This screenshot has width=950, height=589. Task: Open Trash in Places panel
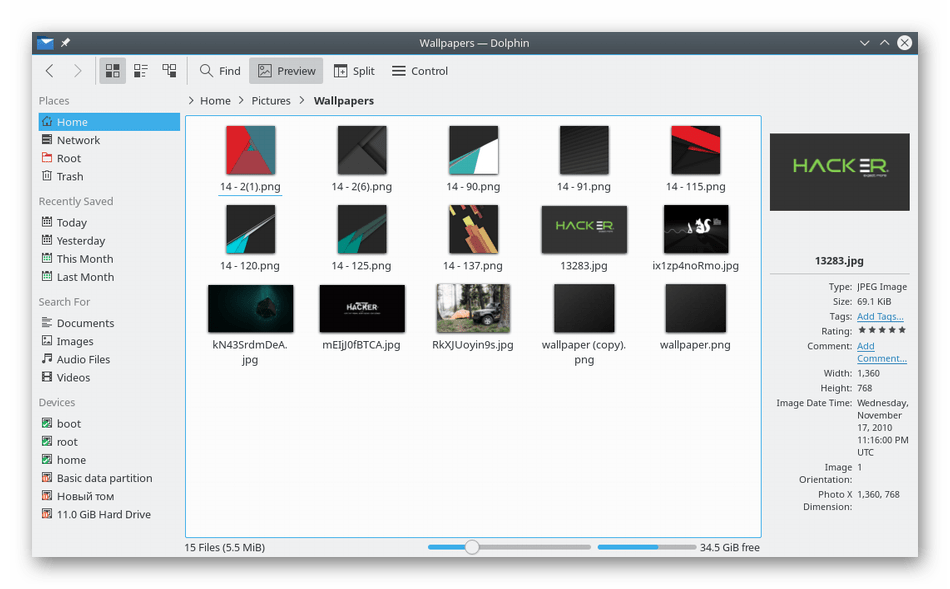(109, 176)
